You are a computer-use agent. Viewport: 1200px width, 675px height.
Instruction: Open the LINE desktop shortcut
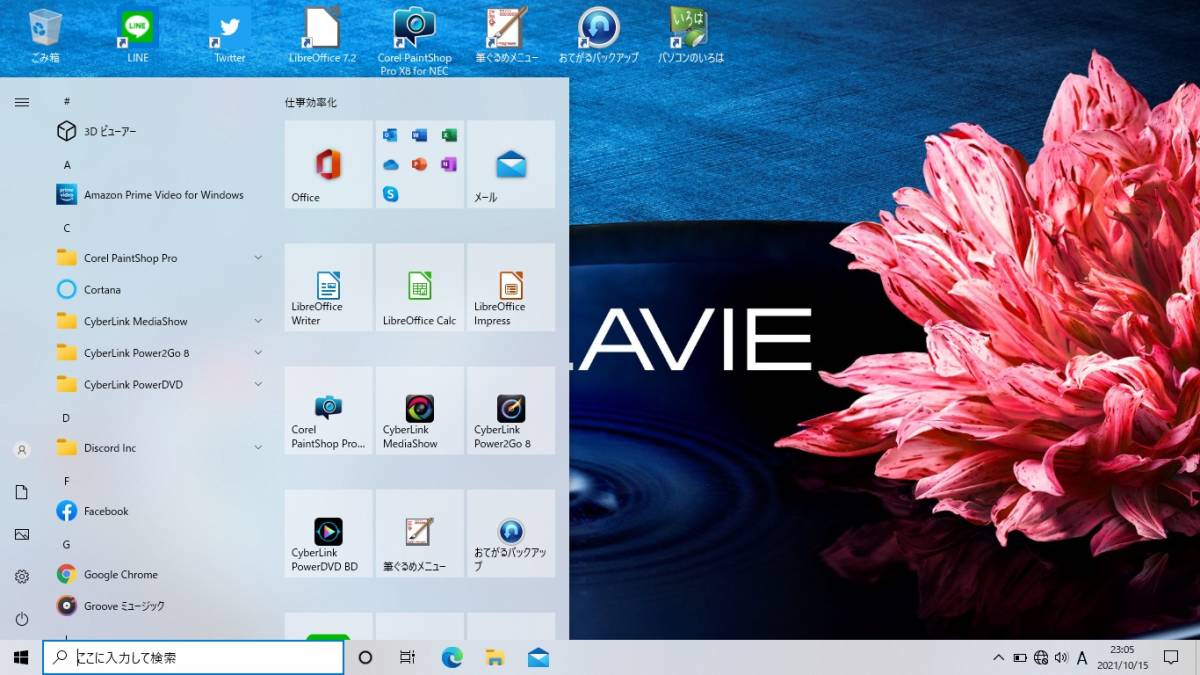pos(138,36)
